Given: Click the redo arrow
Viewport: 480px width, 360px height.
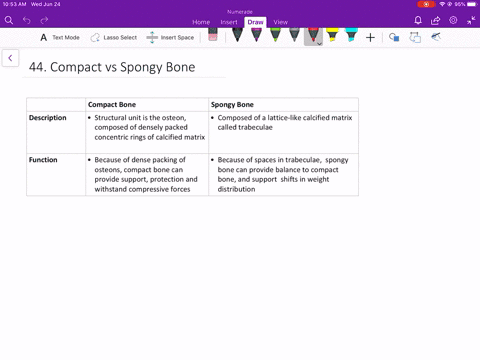Looking at the screenshot, I should pyautogui.click(x=44, y=21).
